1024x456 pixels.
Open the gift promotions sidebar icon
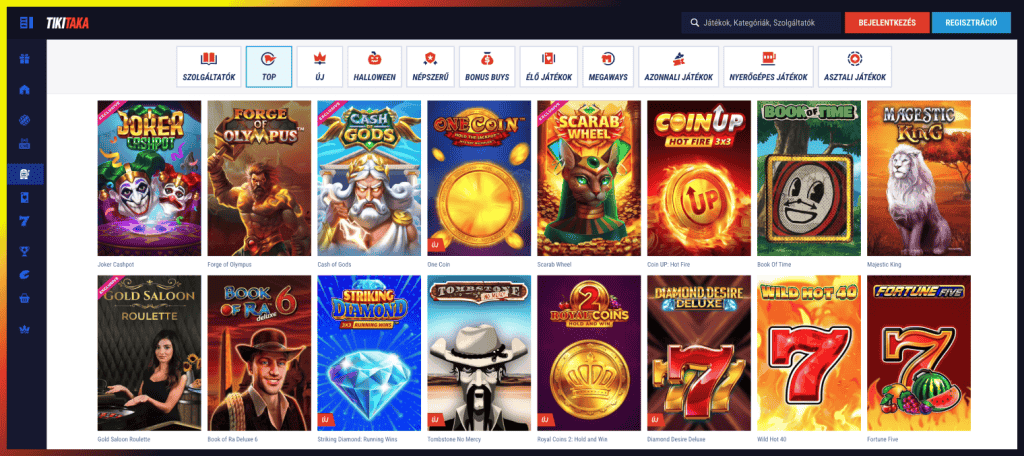click(25, 59)
